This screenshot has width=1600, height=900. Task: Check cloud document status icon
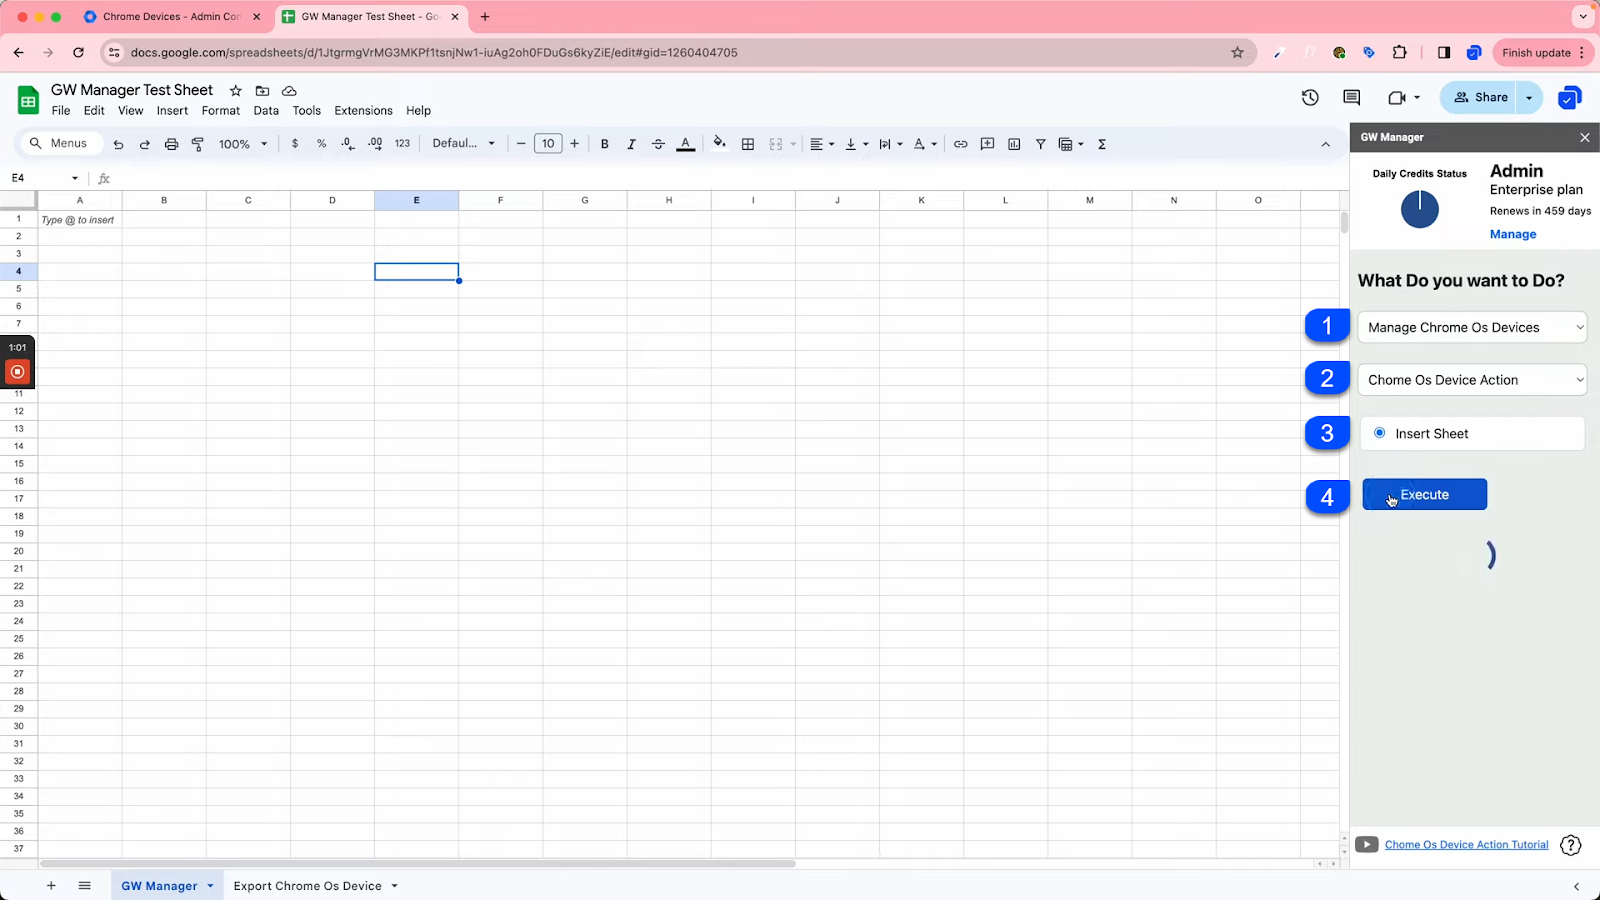point(289,91)
